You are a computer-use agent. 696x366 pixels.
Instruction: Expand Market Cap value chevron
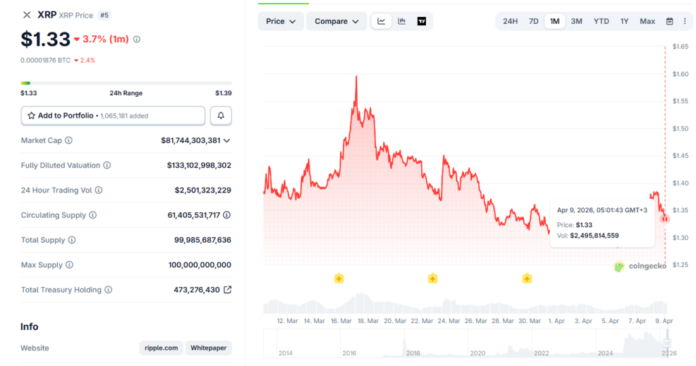point(227,141)
